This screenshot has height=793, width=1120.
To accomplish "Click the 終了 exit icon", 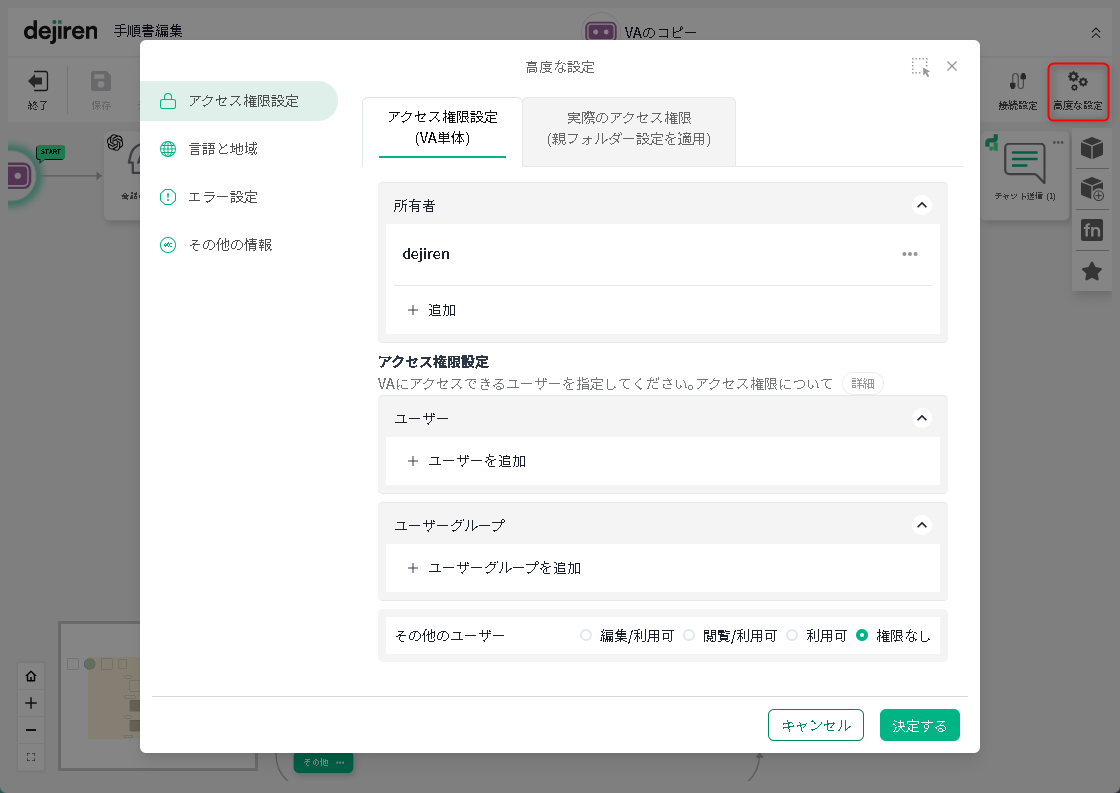I will (x=38, y=82).
